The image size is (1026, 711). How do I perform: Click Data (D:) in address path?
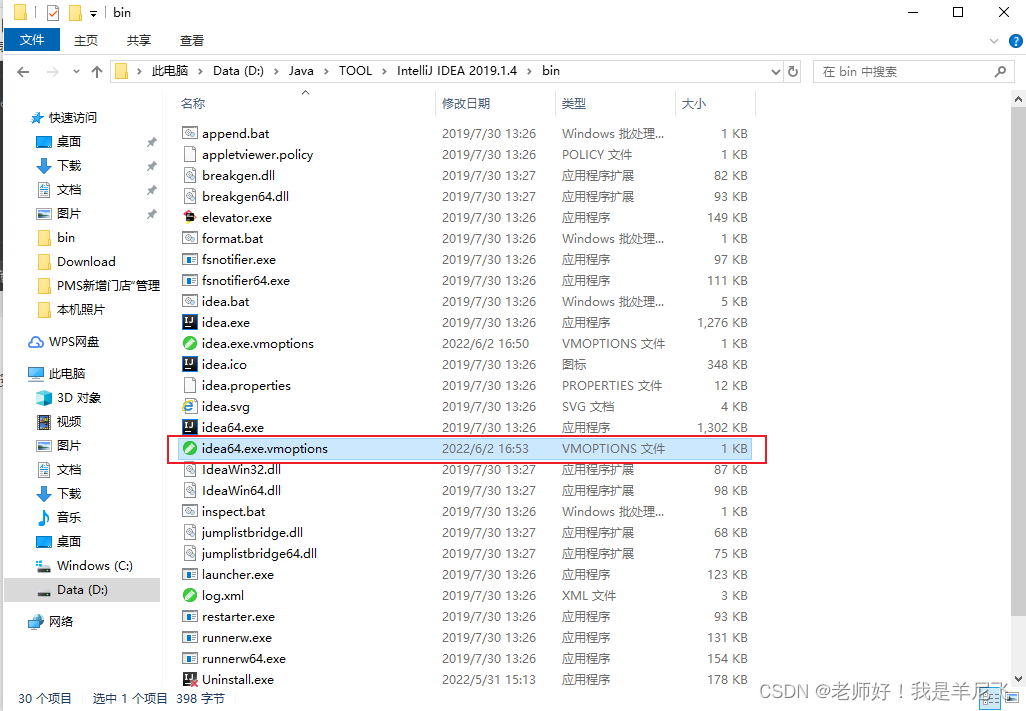tap(238, 71)
